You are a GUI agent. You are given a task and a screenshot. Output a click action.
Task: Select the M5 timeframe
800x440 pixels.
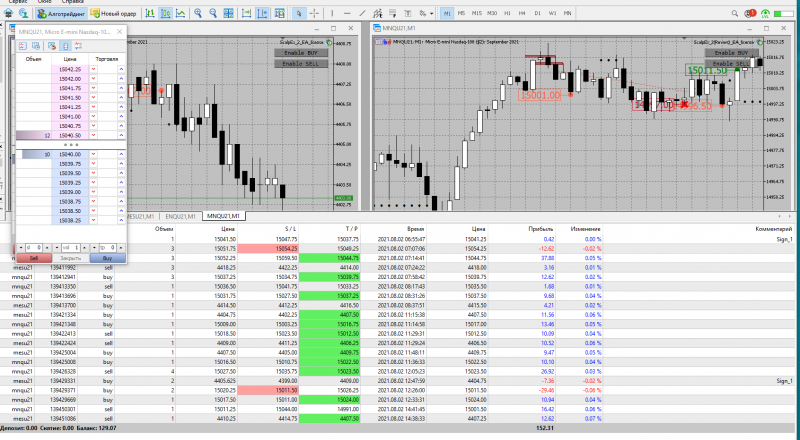(x=461, y=13)
